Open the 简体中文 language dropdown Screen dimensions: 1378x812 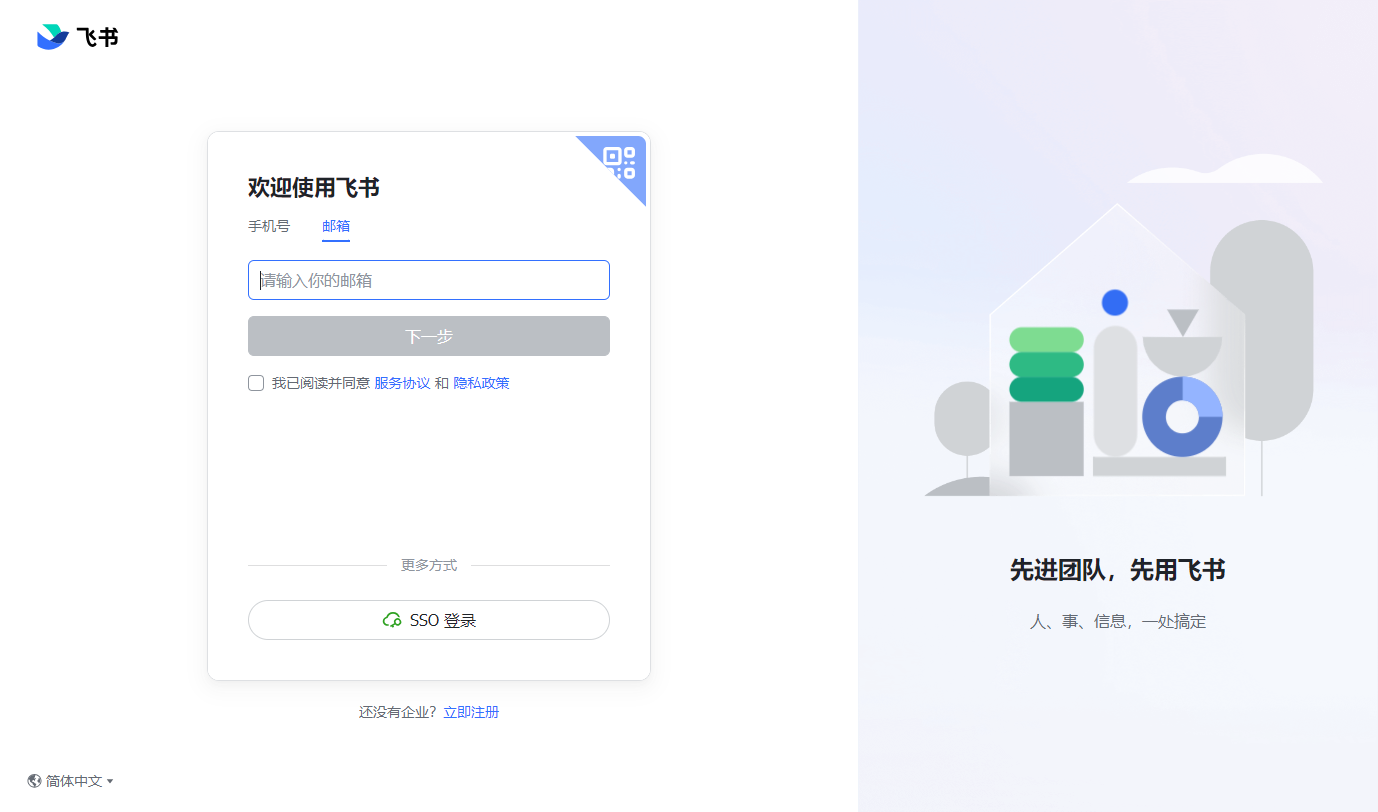pos(70,781)
